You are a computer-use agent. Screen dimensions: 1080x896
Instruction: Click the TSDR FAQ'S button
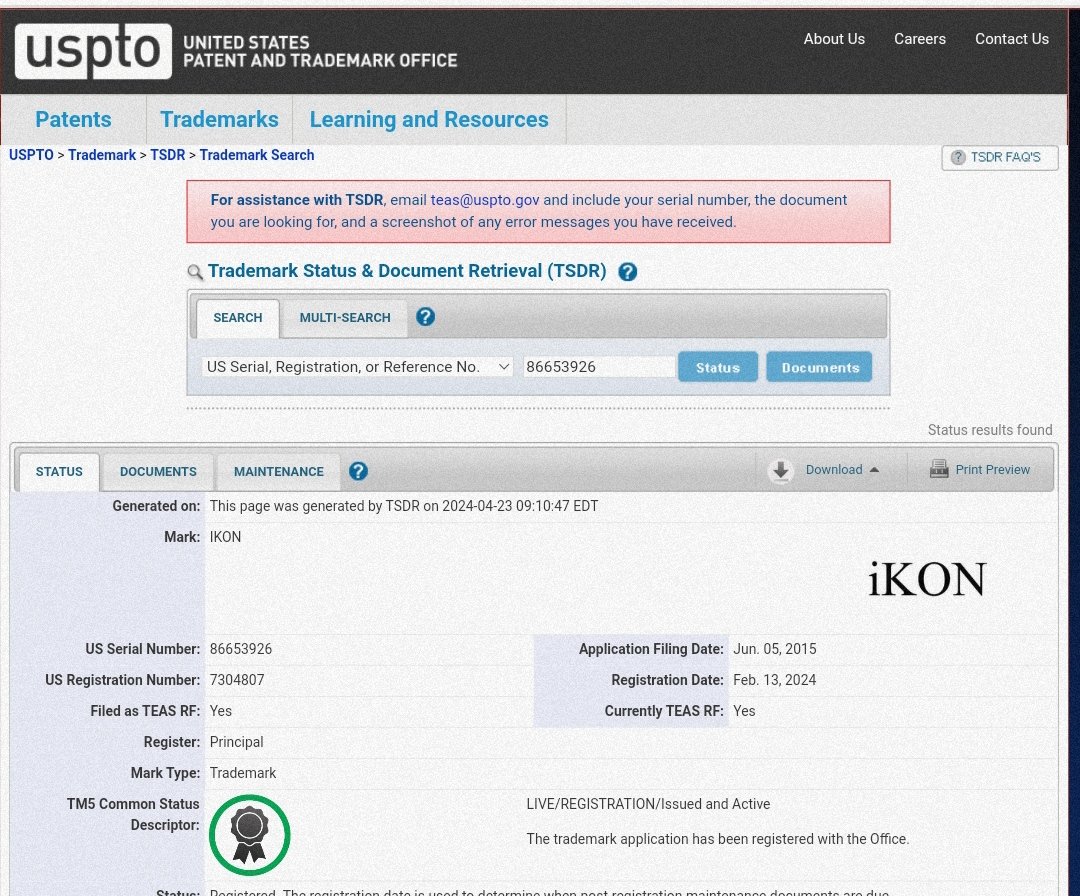[999, 157]
